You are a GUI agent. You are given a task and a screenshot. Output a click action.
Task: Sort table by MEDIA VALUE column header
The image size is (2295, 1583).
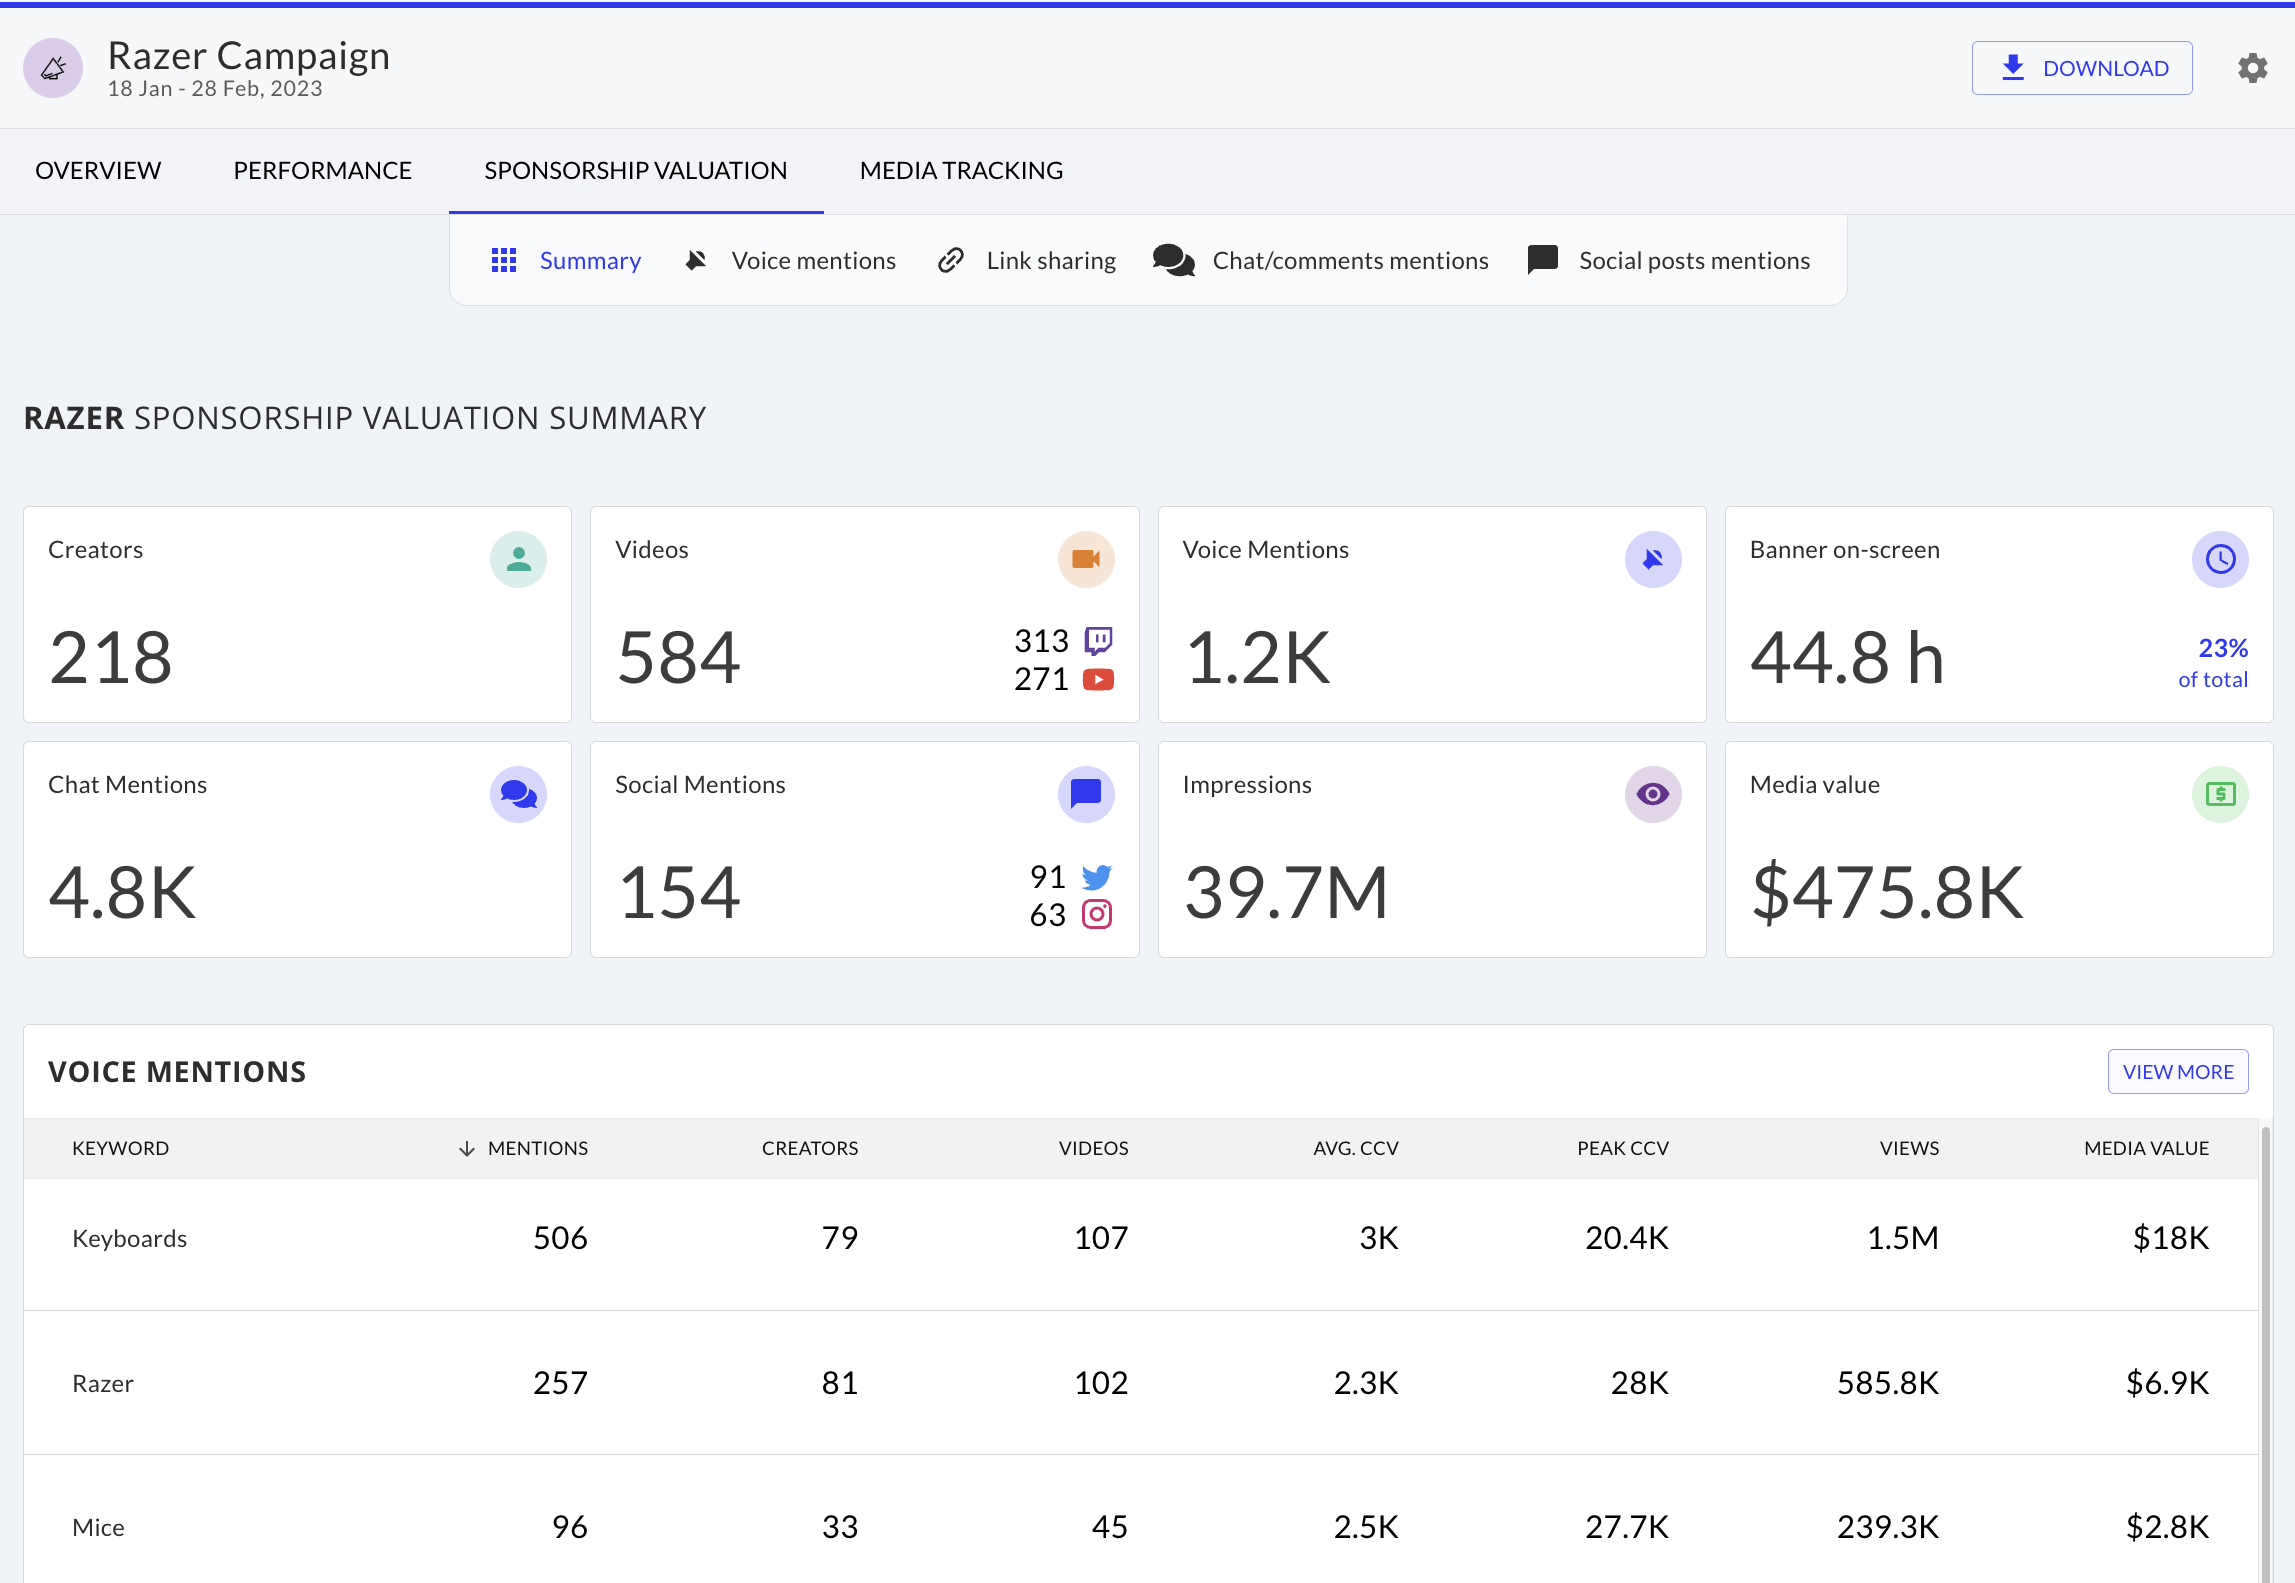pos(2147,1149)
